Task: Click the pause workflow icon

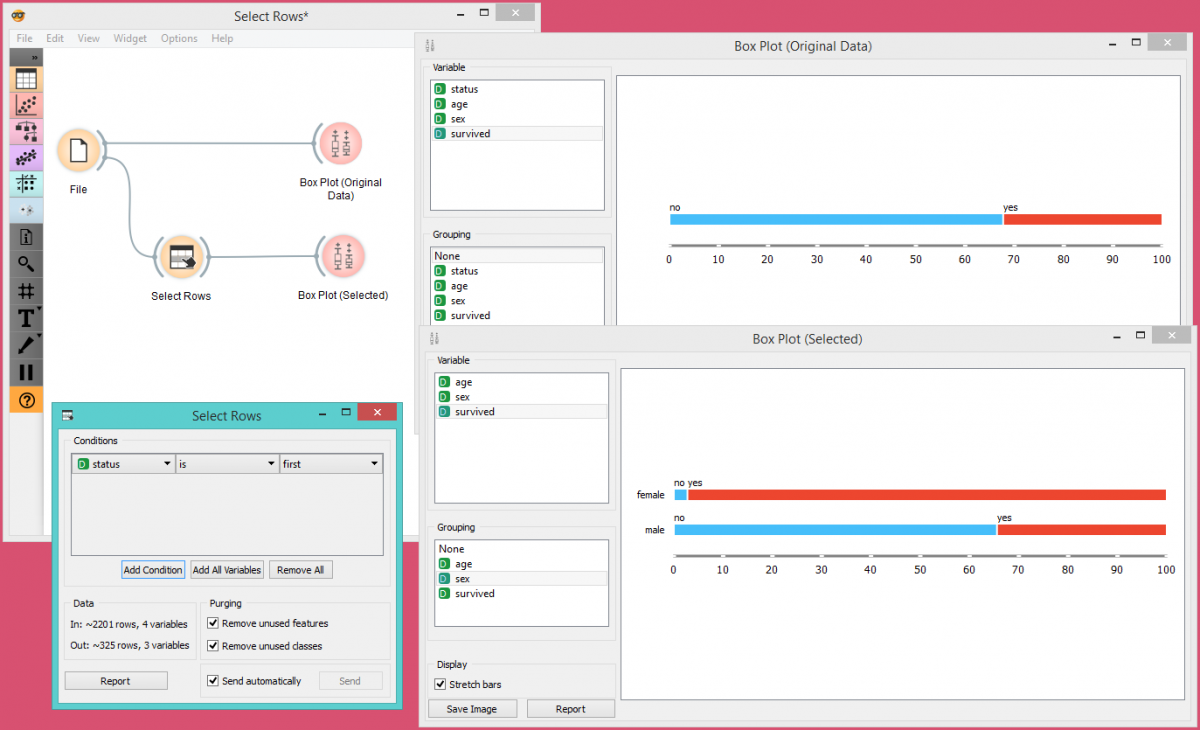Action: [27, 372]
